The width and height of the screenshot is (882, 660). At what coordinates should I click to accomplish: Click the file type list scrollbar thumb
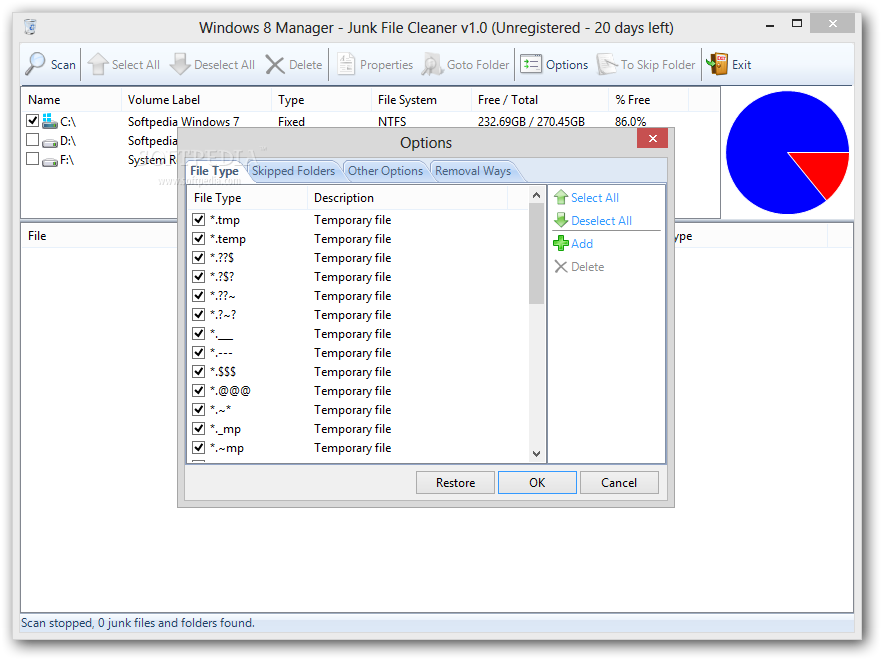point(537,253)
